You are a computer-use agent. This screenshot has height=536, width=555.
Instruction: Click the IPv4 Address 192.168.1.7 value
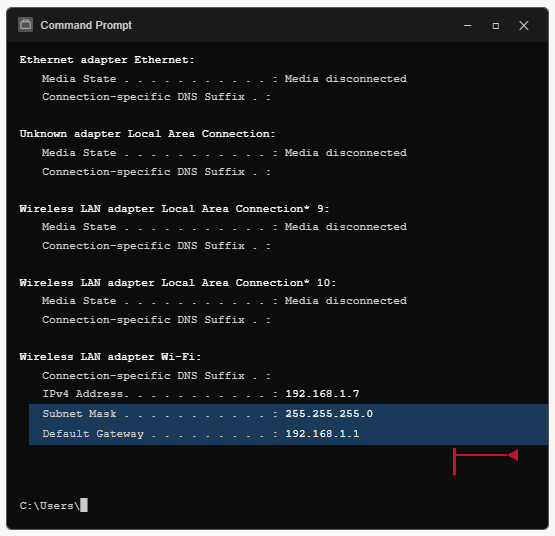coord(322,394)
